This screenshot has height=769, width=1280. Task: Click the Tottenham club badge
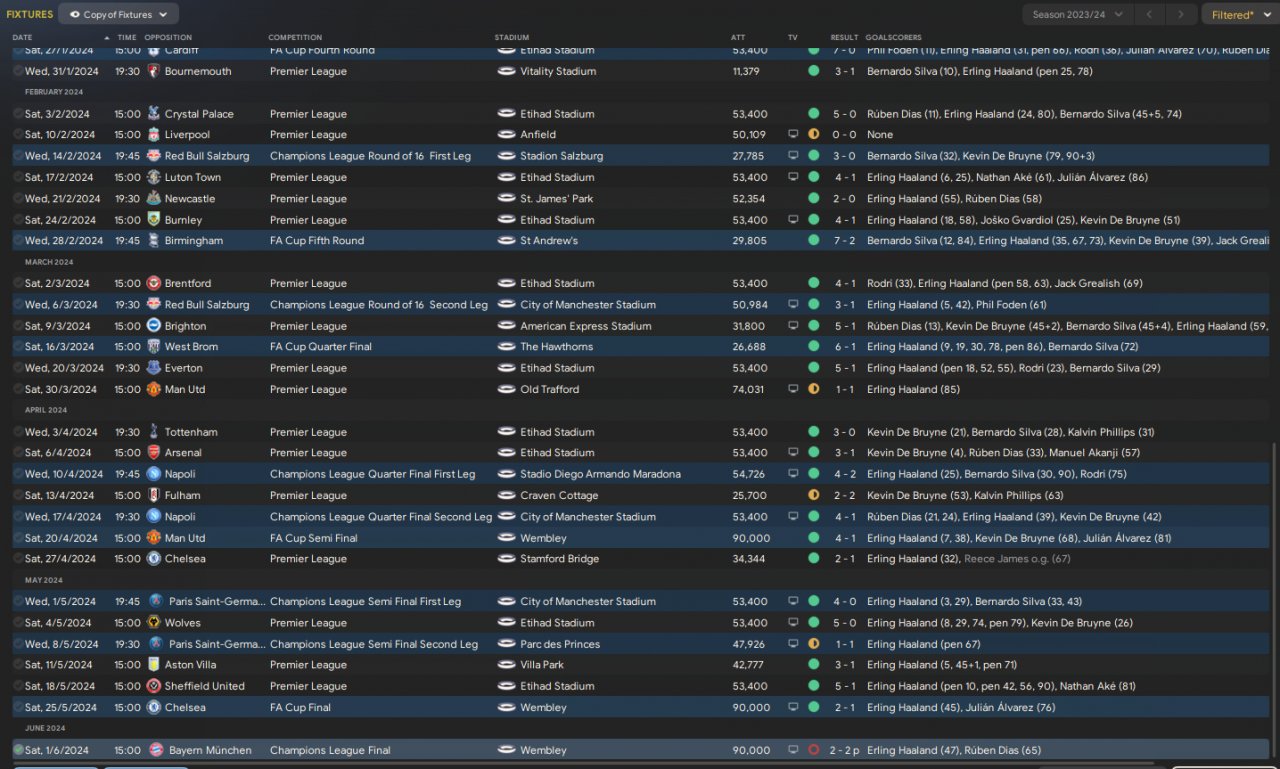154,432
